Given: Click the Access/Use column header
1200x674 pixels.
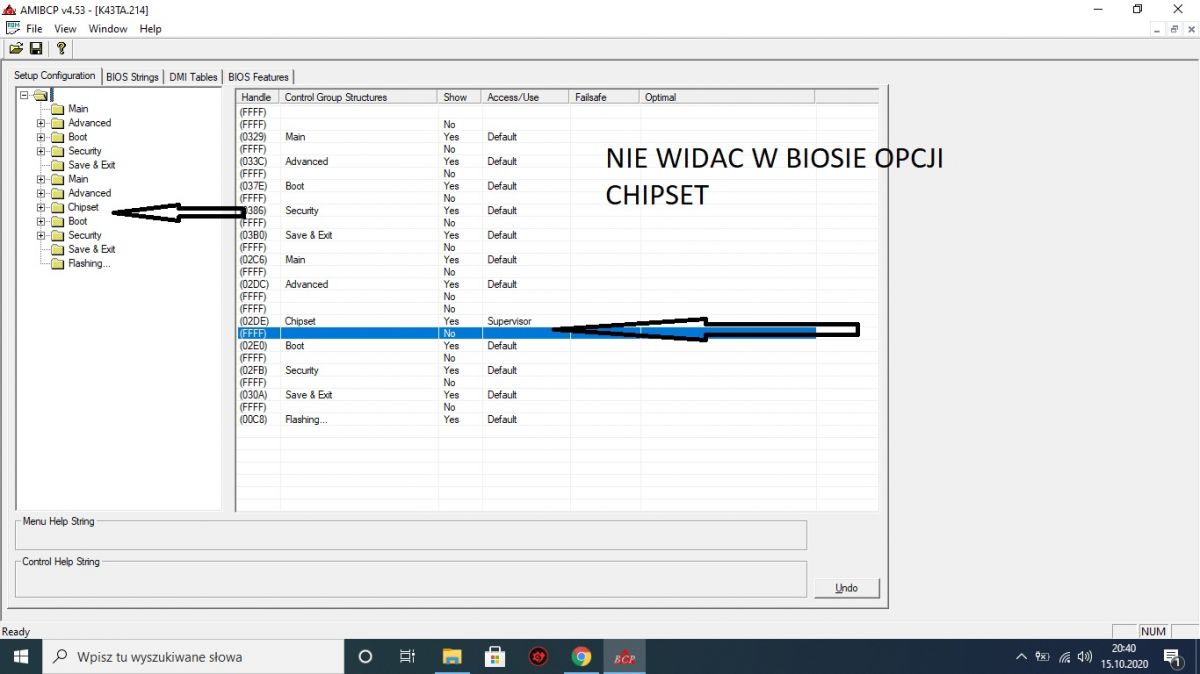Looking at the screenshot, I should (526, 97).
